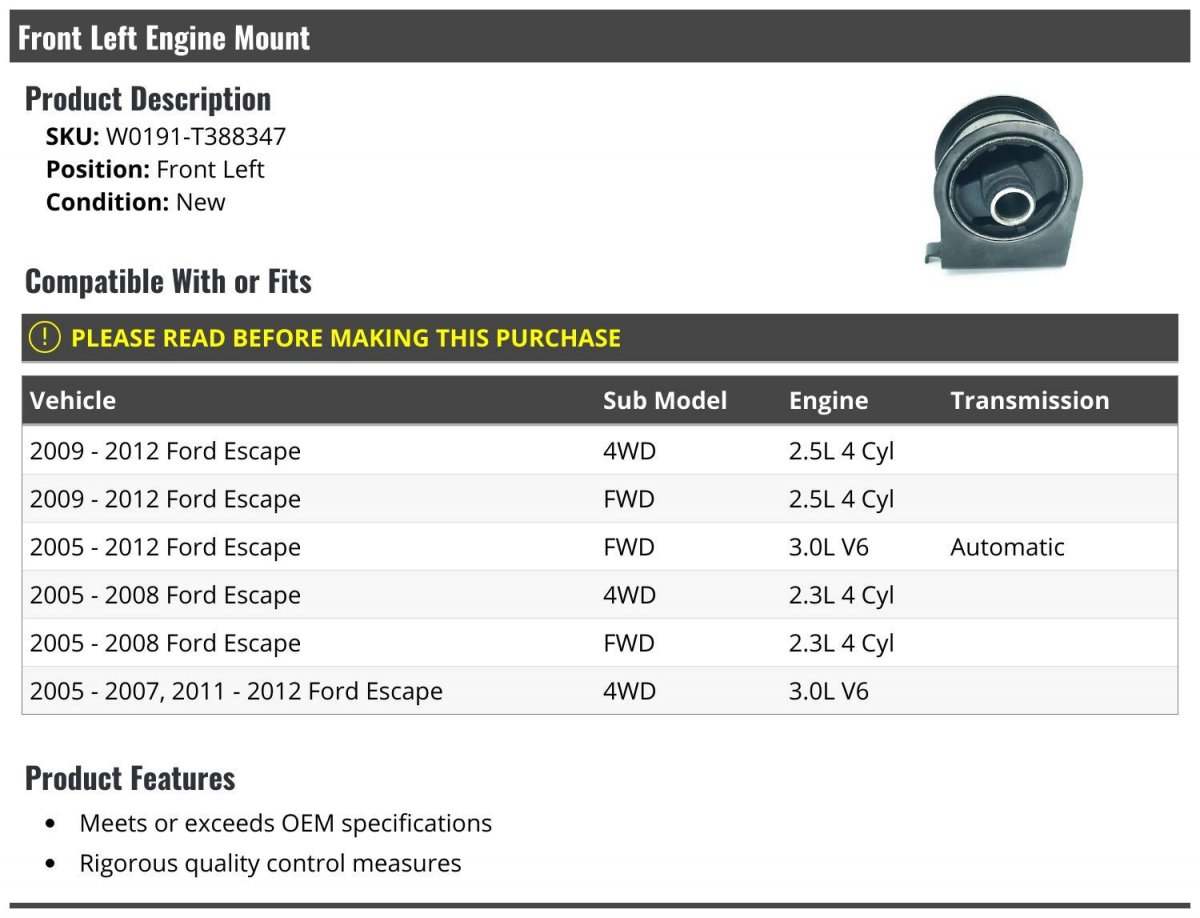Select the Vehicle column header
The height and width of the screenshot is (918, 1200).
(x=73, y=401)
